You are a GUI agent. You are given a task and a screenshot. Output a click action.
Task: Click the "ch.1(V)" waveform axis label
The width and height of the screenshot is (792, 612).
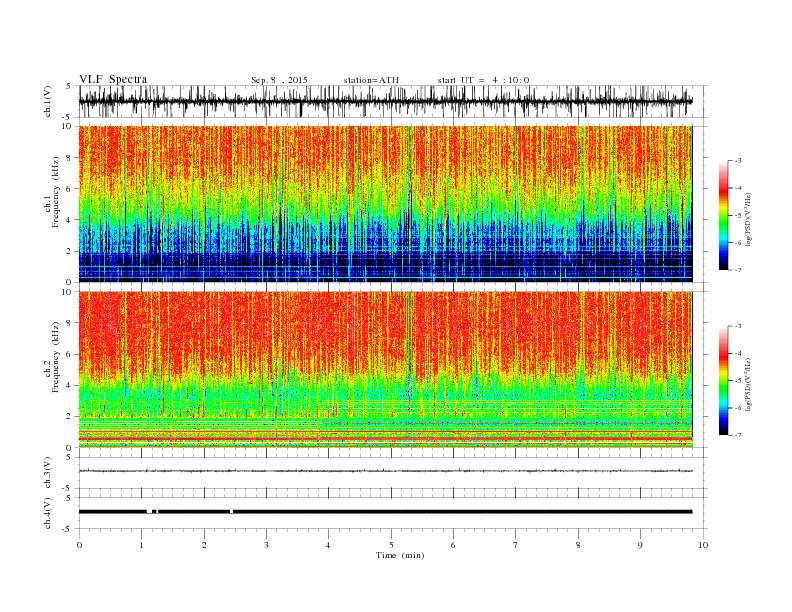point(48,101)
